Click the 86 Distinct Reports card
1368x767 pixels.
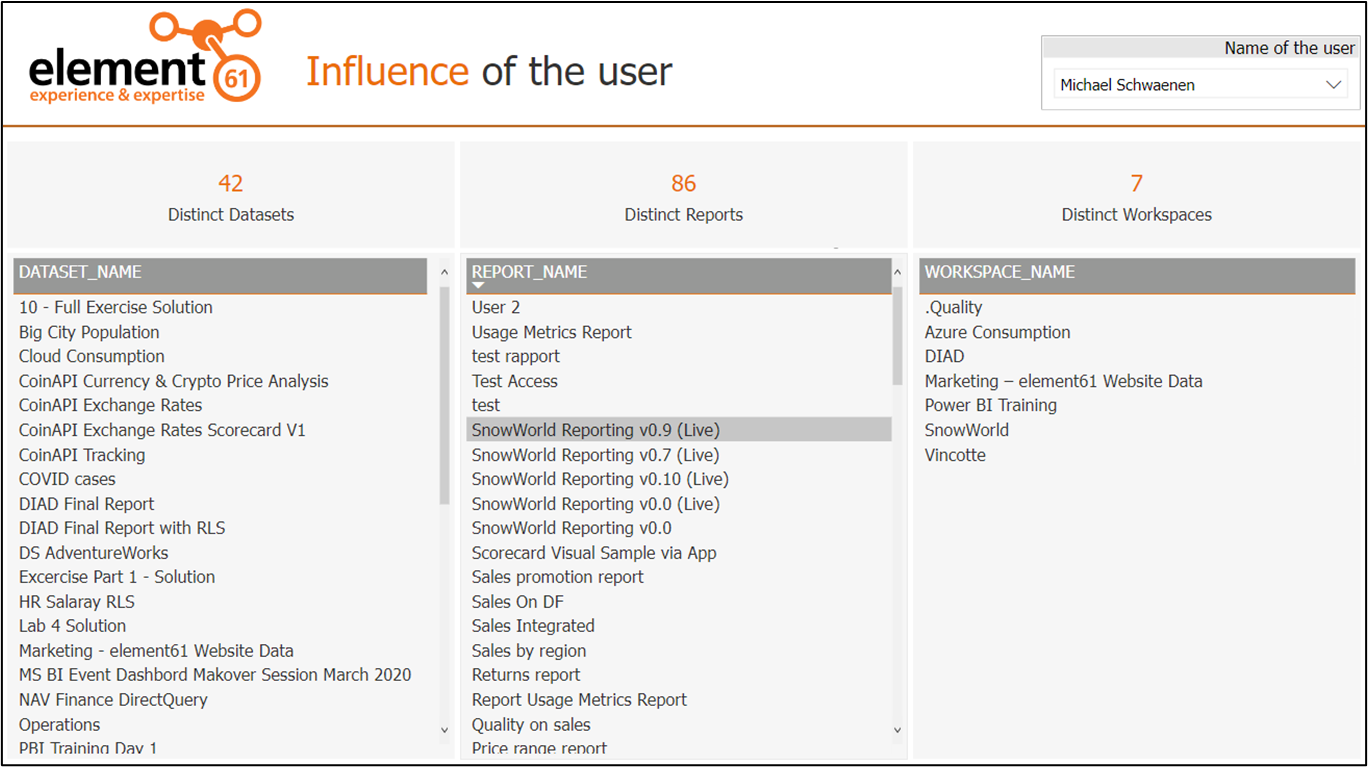683,194
